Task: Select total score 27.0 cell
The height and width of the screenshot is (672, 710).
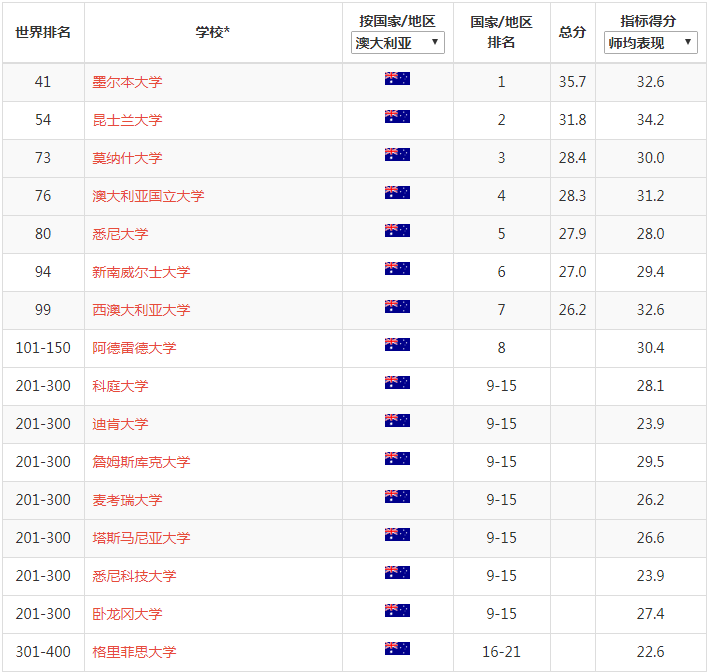Action: (x=572, y=272)
